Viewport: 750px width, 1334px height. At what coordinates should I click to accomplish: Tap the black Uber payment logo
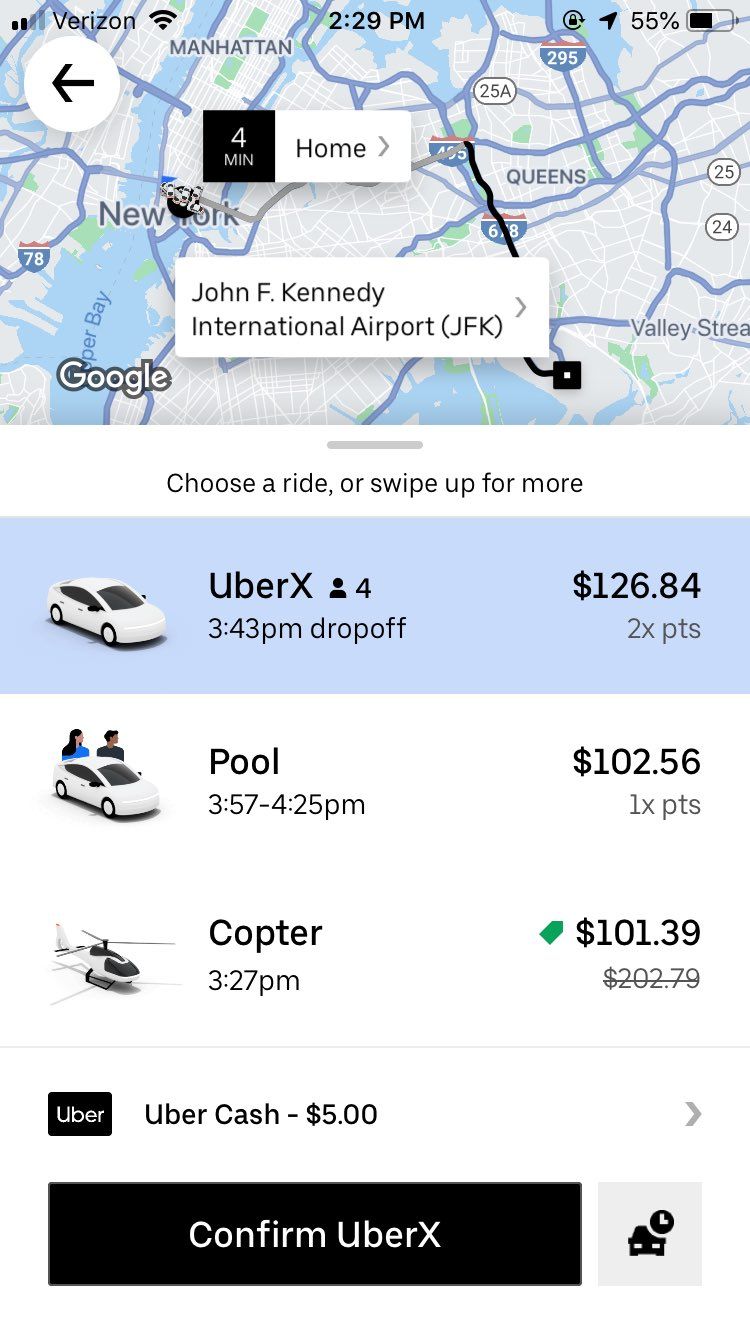tap(80, 1114)
